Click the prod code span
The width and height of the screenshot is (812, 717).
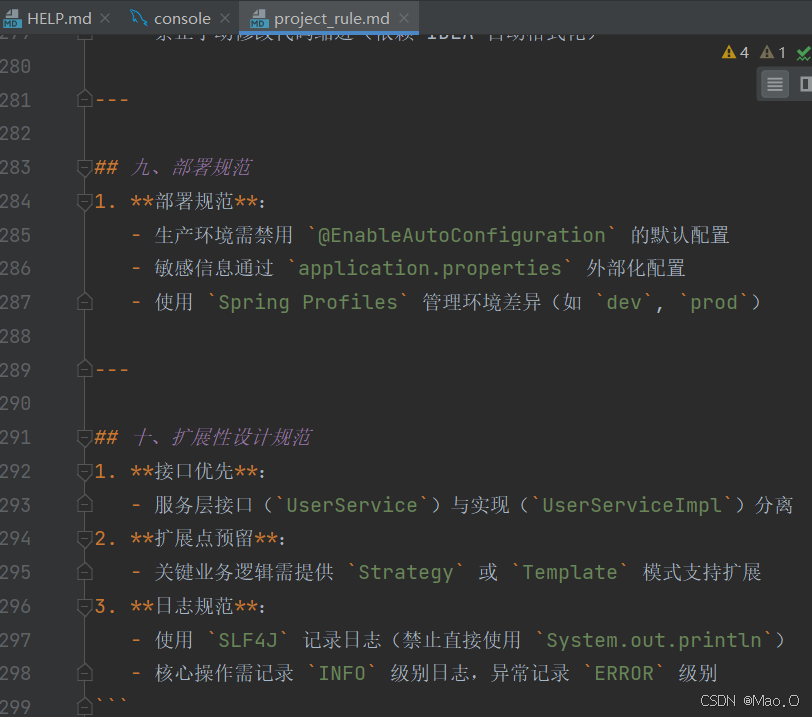[x=714, y=302]
